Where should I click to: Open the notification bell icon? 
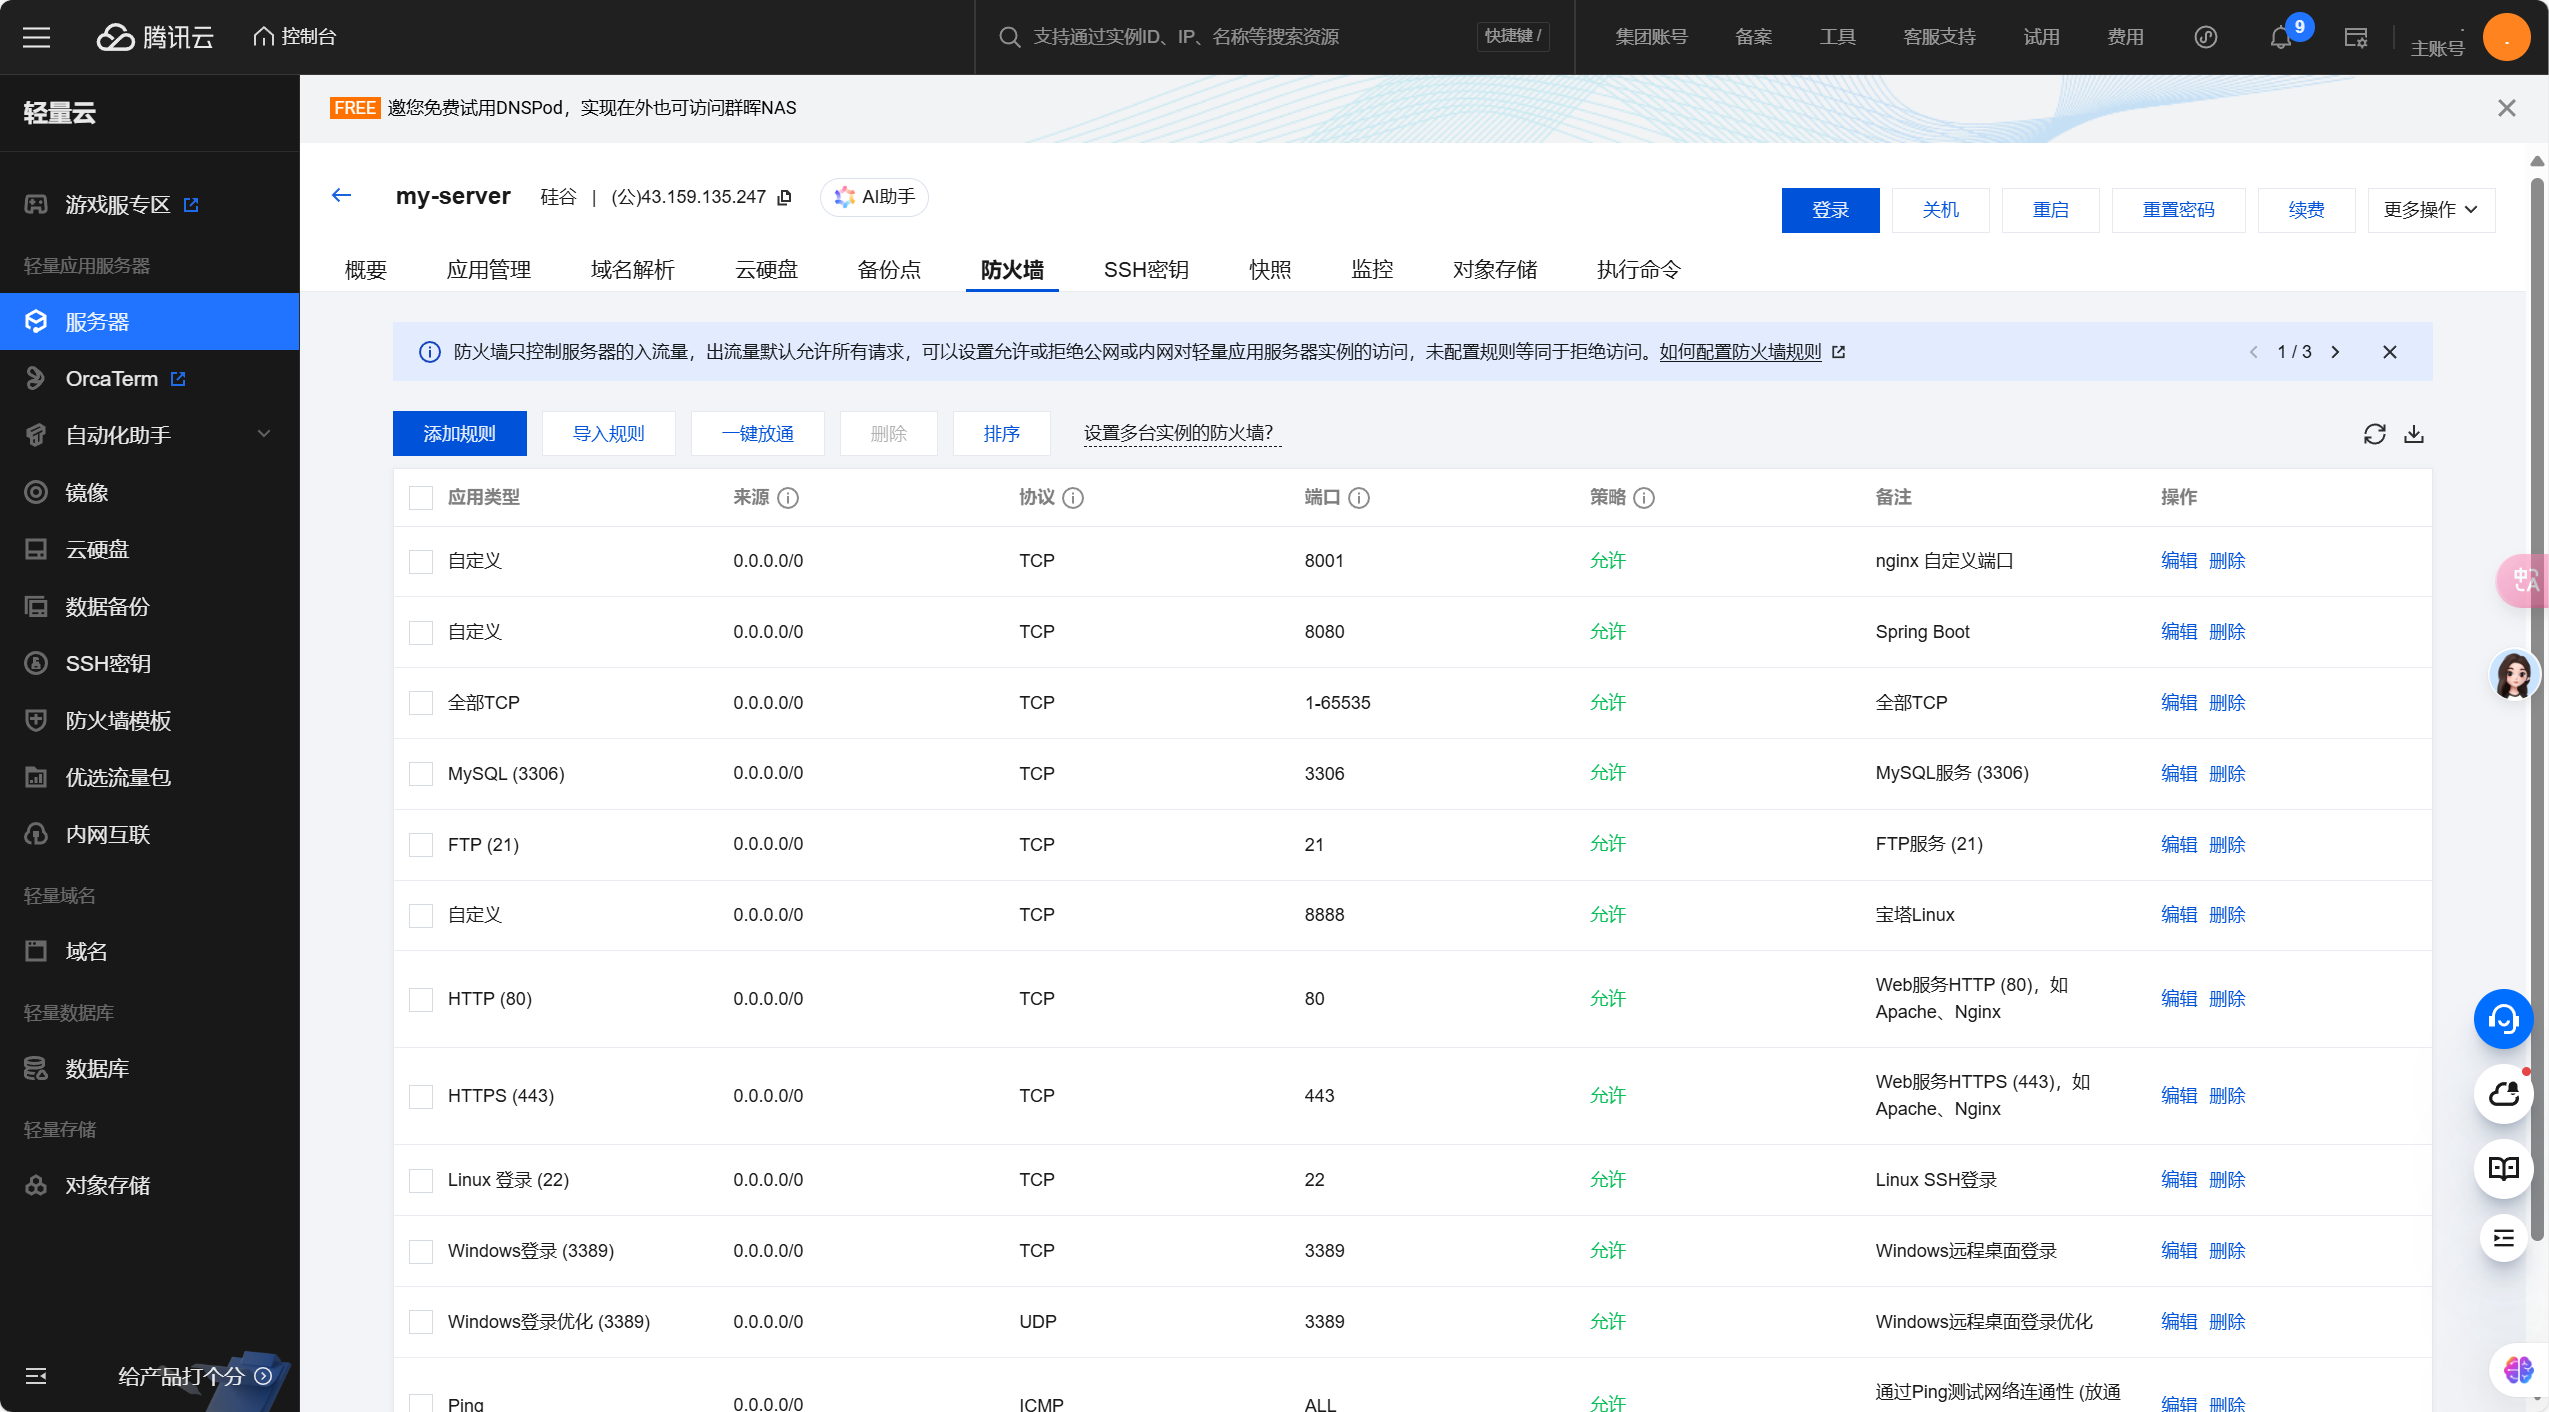coord(2280,38)
